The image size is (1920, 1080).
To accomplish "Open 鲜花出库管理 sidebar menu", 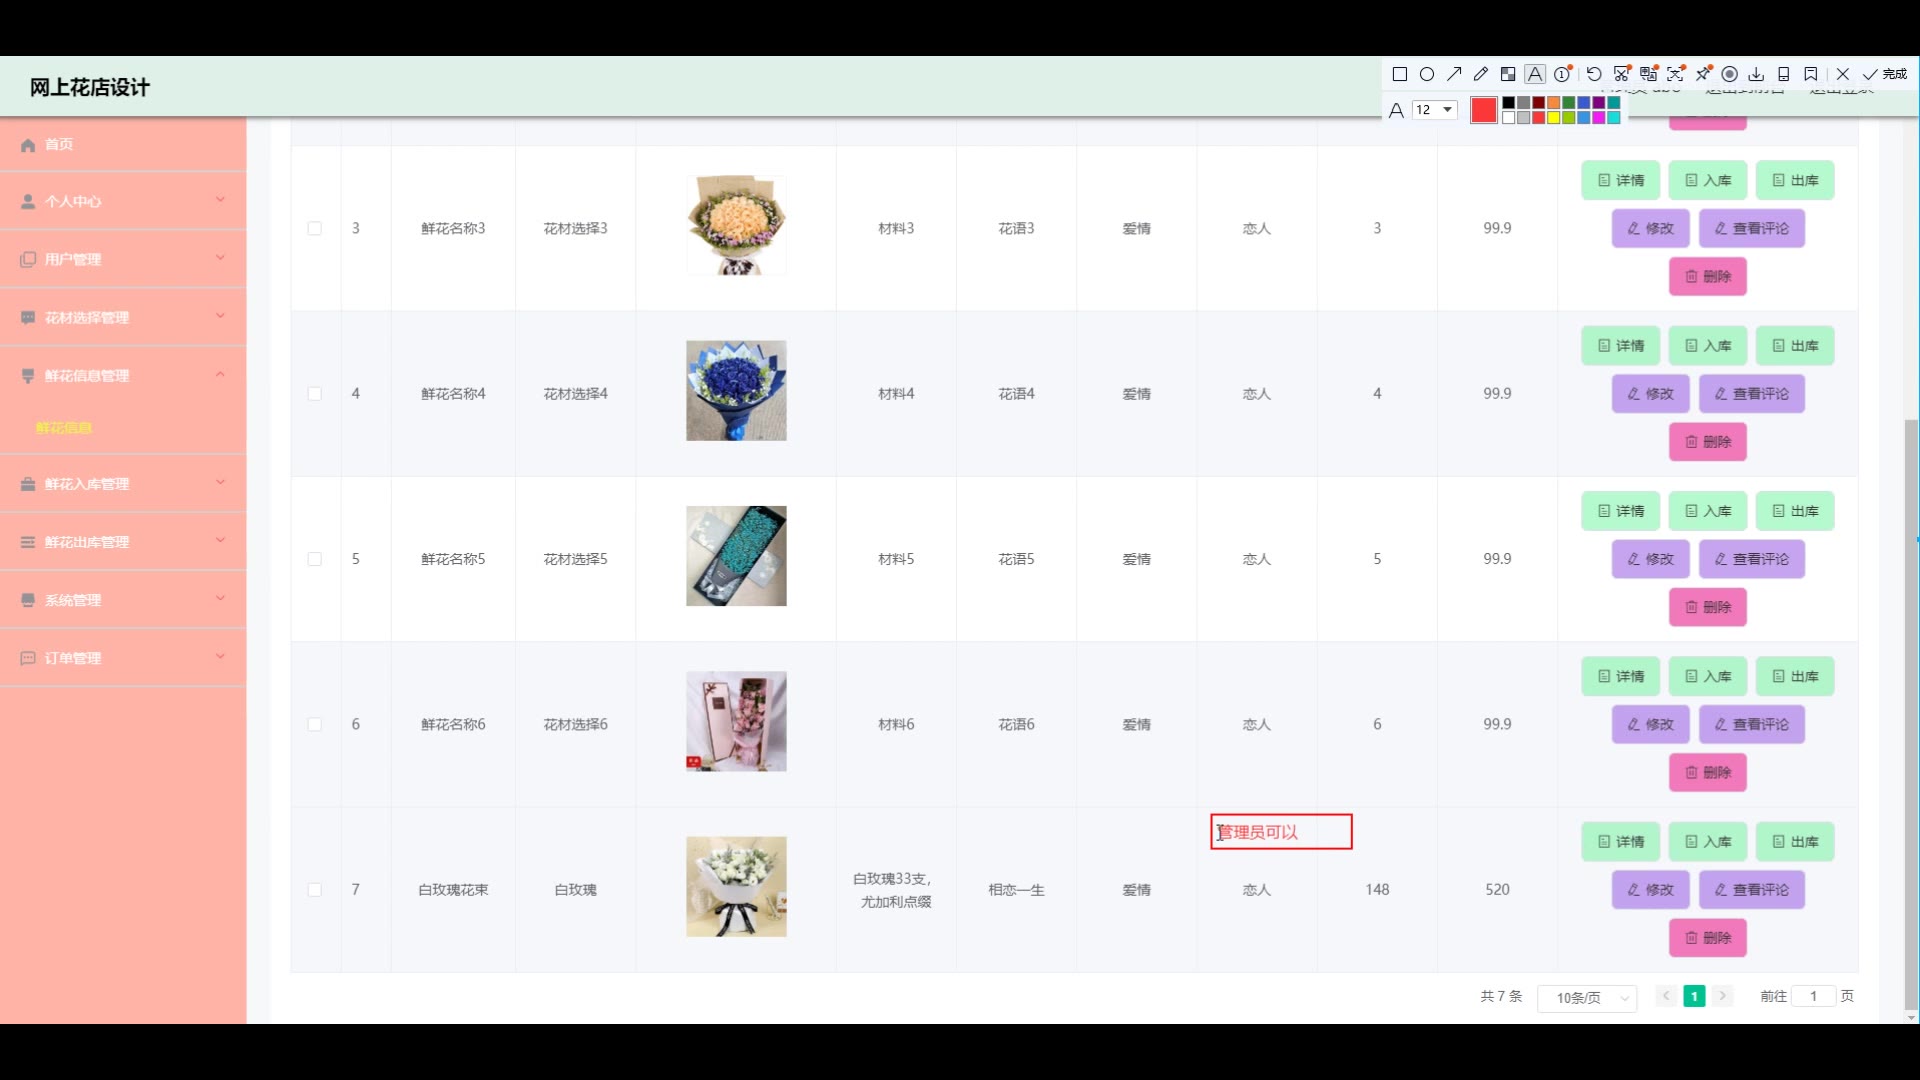I will click(123, 542).
